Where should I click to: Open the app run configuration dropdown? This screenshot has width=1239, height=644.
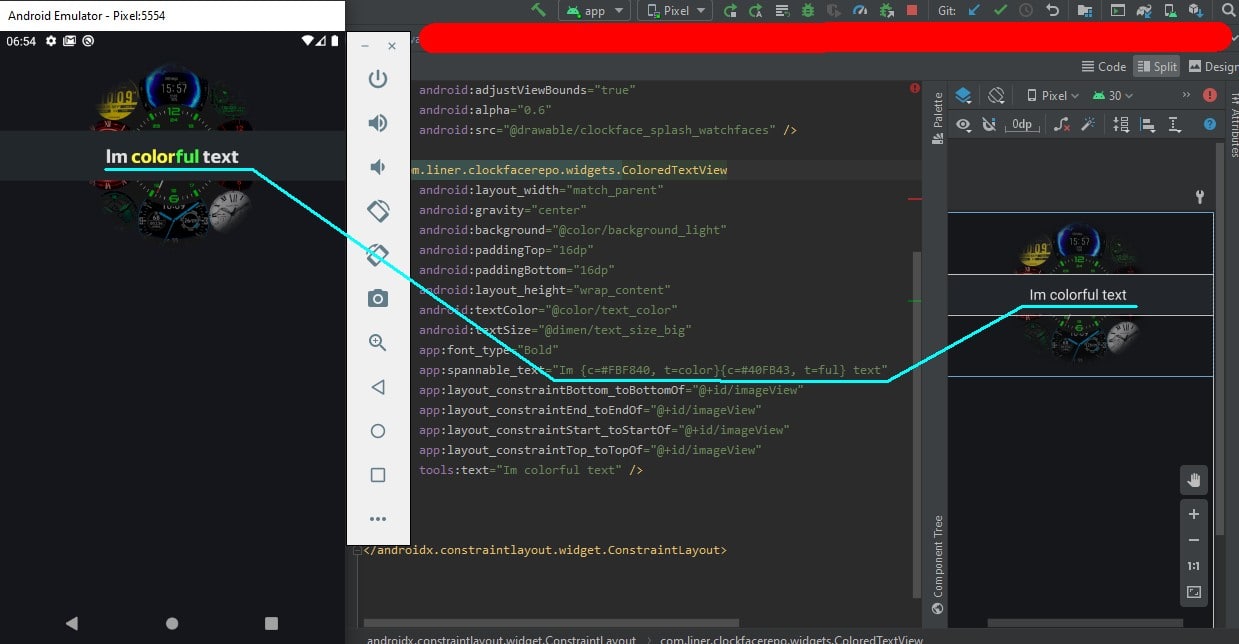594,11
